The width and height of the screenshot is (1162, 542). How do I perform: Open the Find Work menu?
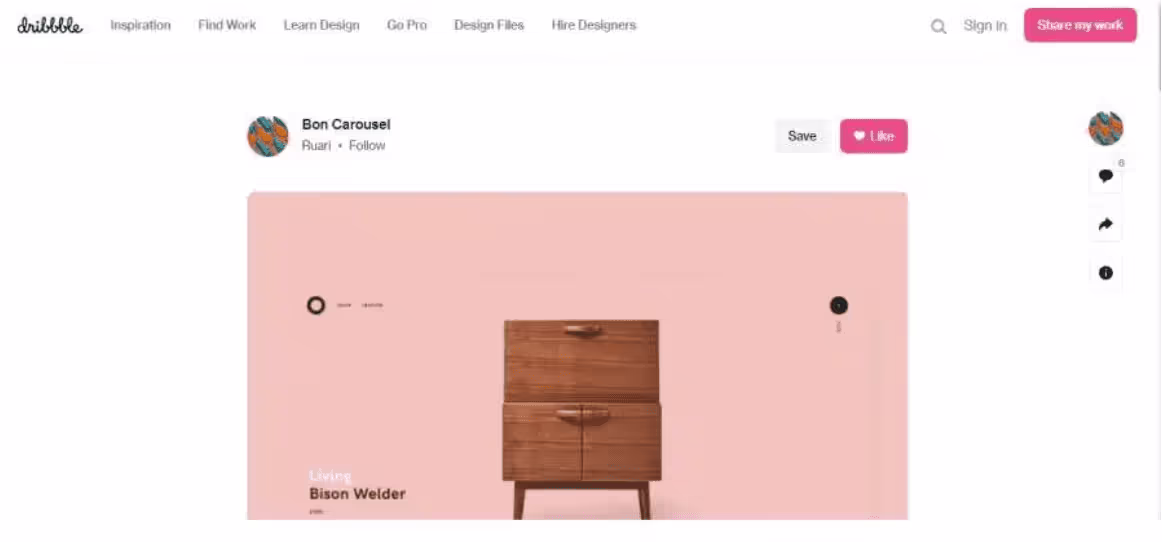(227, 25)
